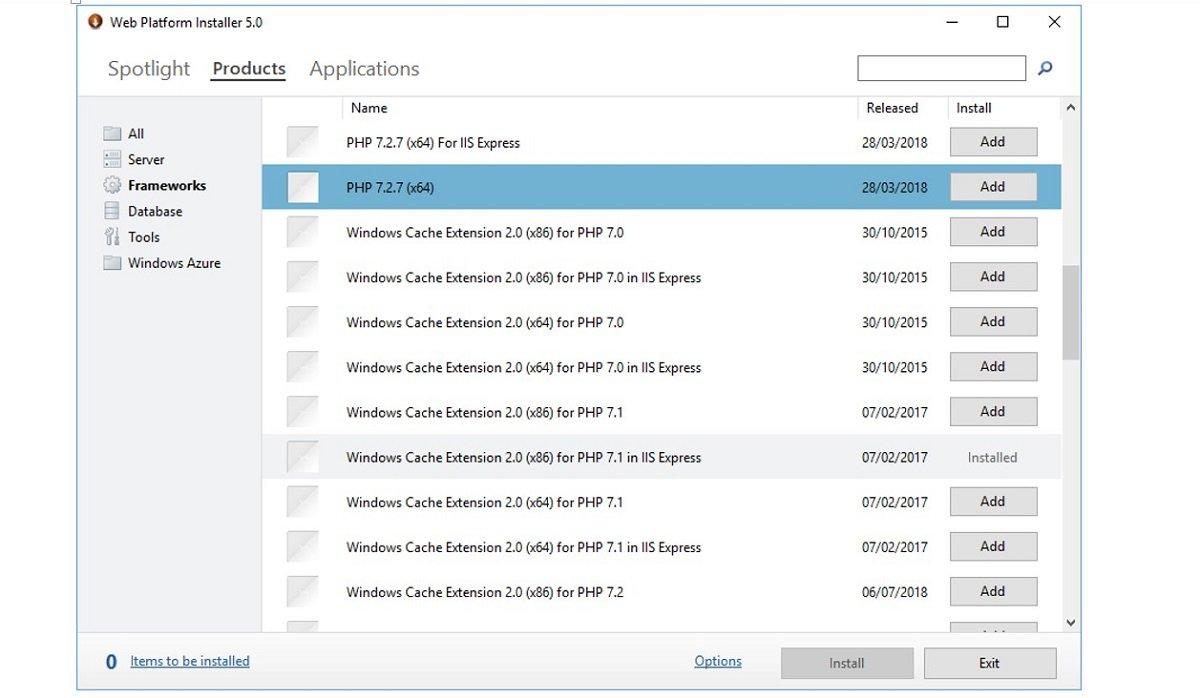1200x698 pixels.
Task: Add PHP 7.2.7 (x64) For IIS Express
Action: (993, 142)
